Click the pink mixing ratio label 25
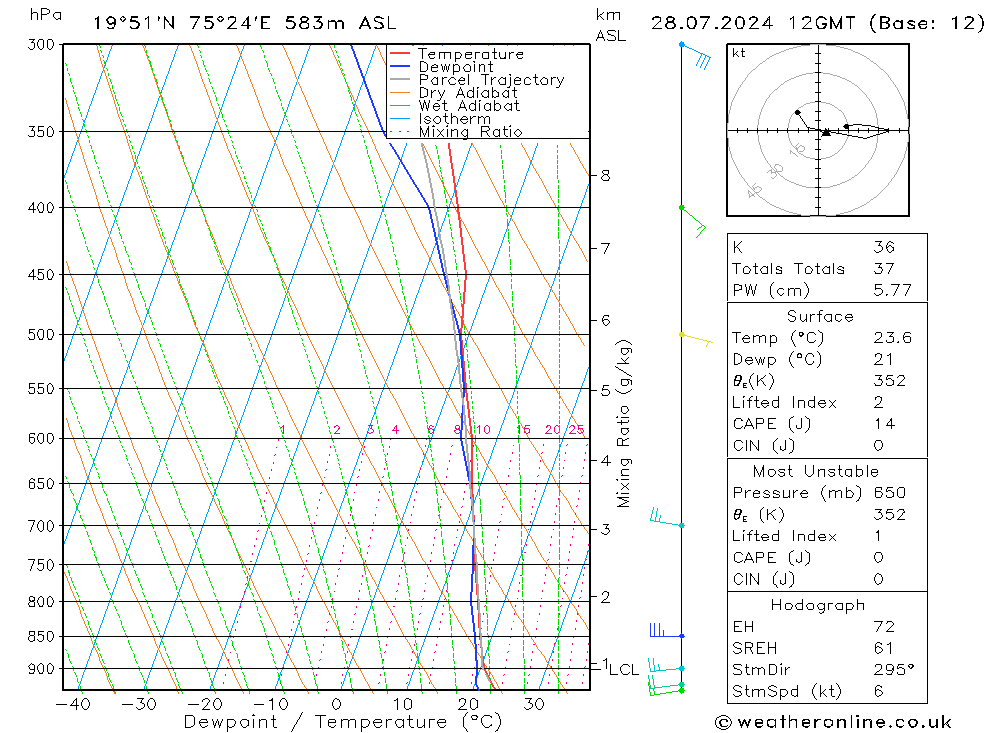Image resolution: width=1000 pixels, height=733 pixels. point(577,429)
